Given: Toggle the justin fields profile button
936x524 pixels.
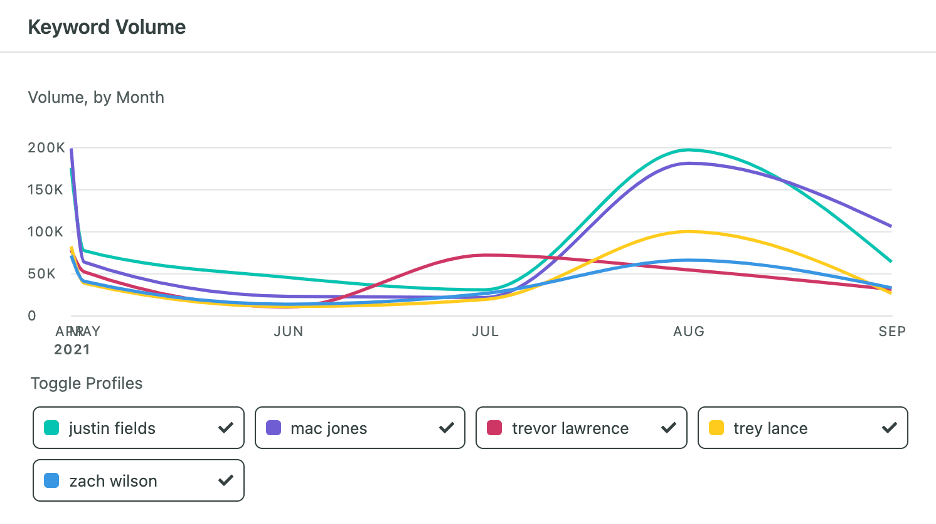Looking at the screenshot, I should pos(138,428).
